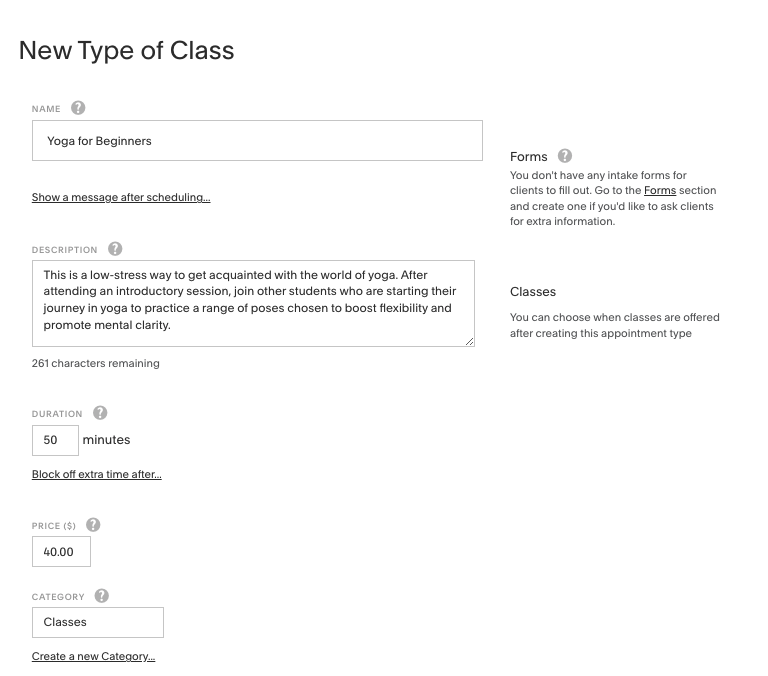
Task: Open the Forms section link
Action: [659, 190]
